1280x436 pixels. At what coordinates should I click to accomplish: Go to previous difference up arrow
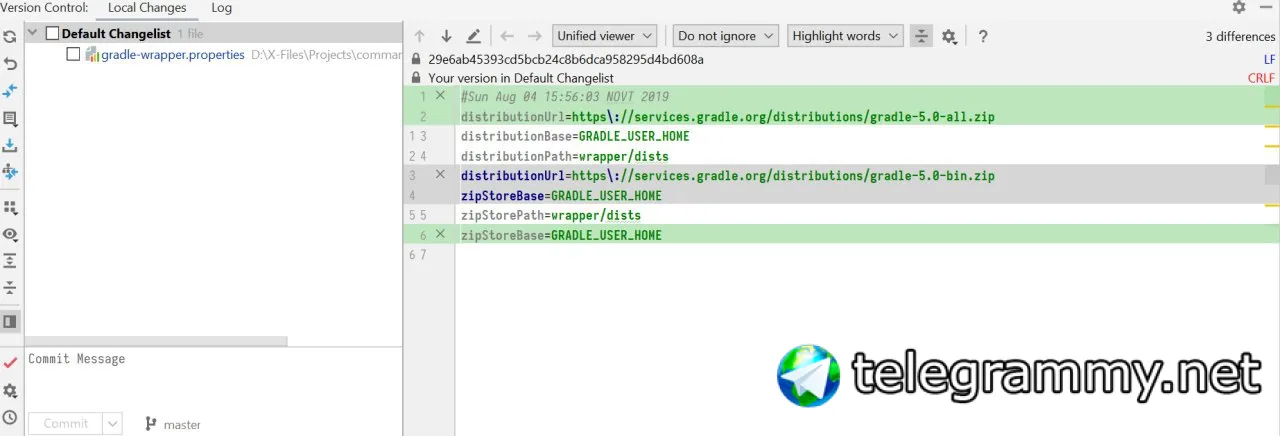(x=420, y=36)
